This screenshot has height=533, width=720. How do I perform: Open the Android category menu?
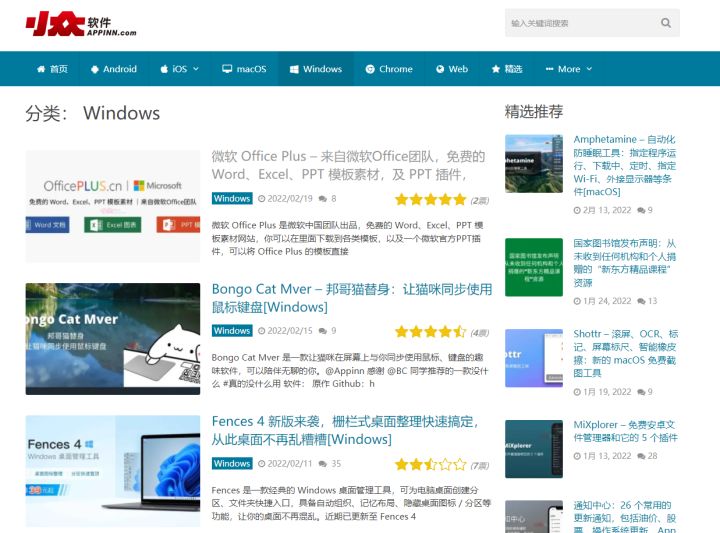click(114, 69)
